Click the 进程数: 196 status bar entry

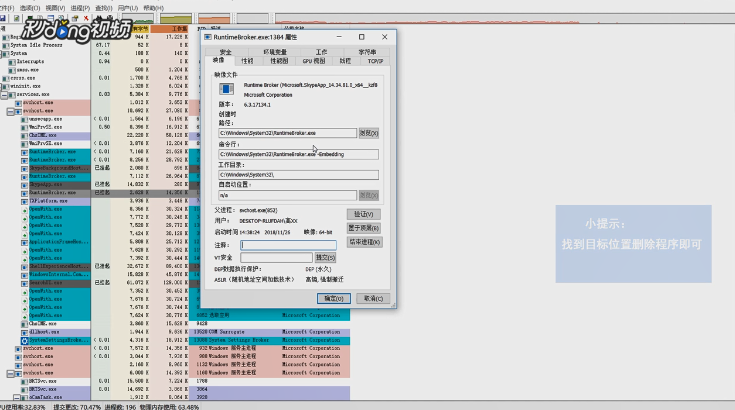click(120, 407)
